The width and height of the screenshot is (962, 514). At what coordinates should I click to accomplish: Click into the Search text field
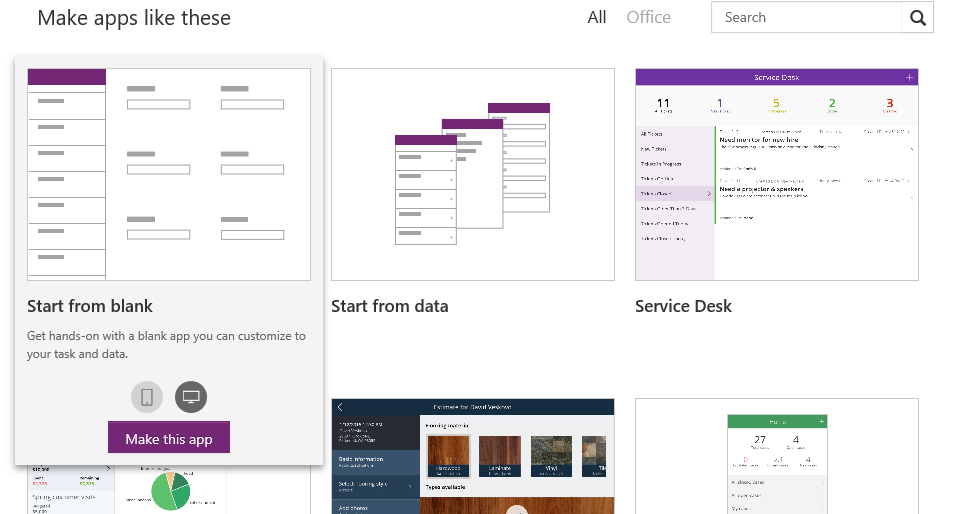806,18
